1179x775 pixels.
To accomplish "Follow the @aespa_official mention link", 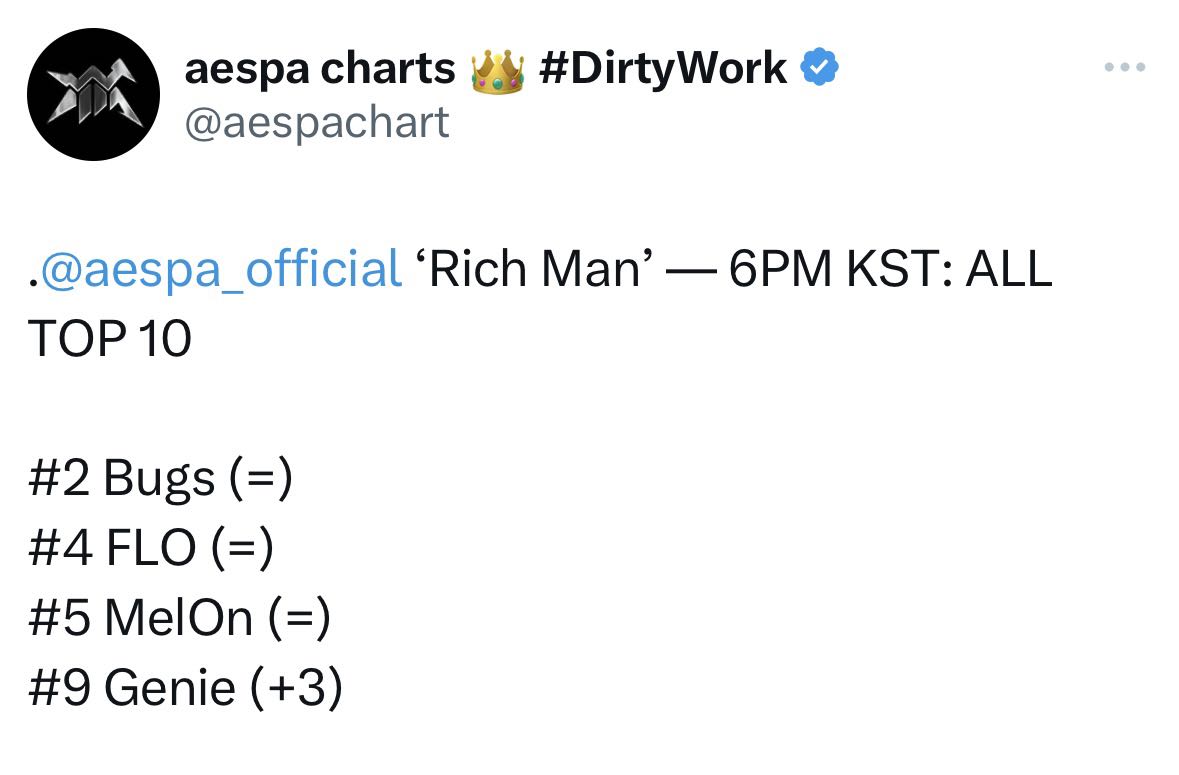I will (220, 269).
